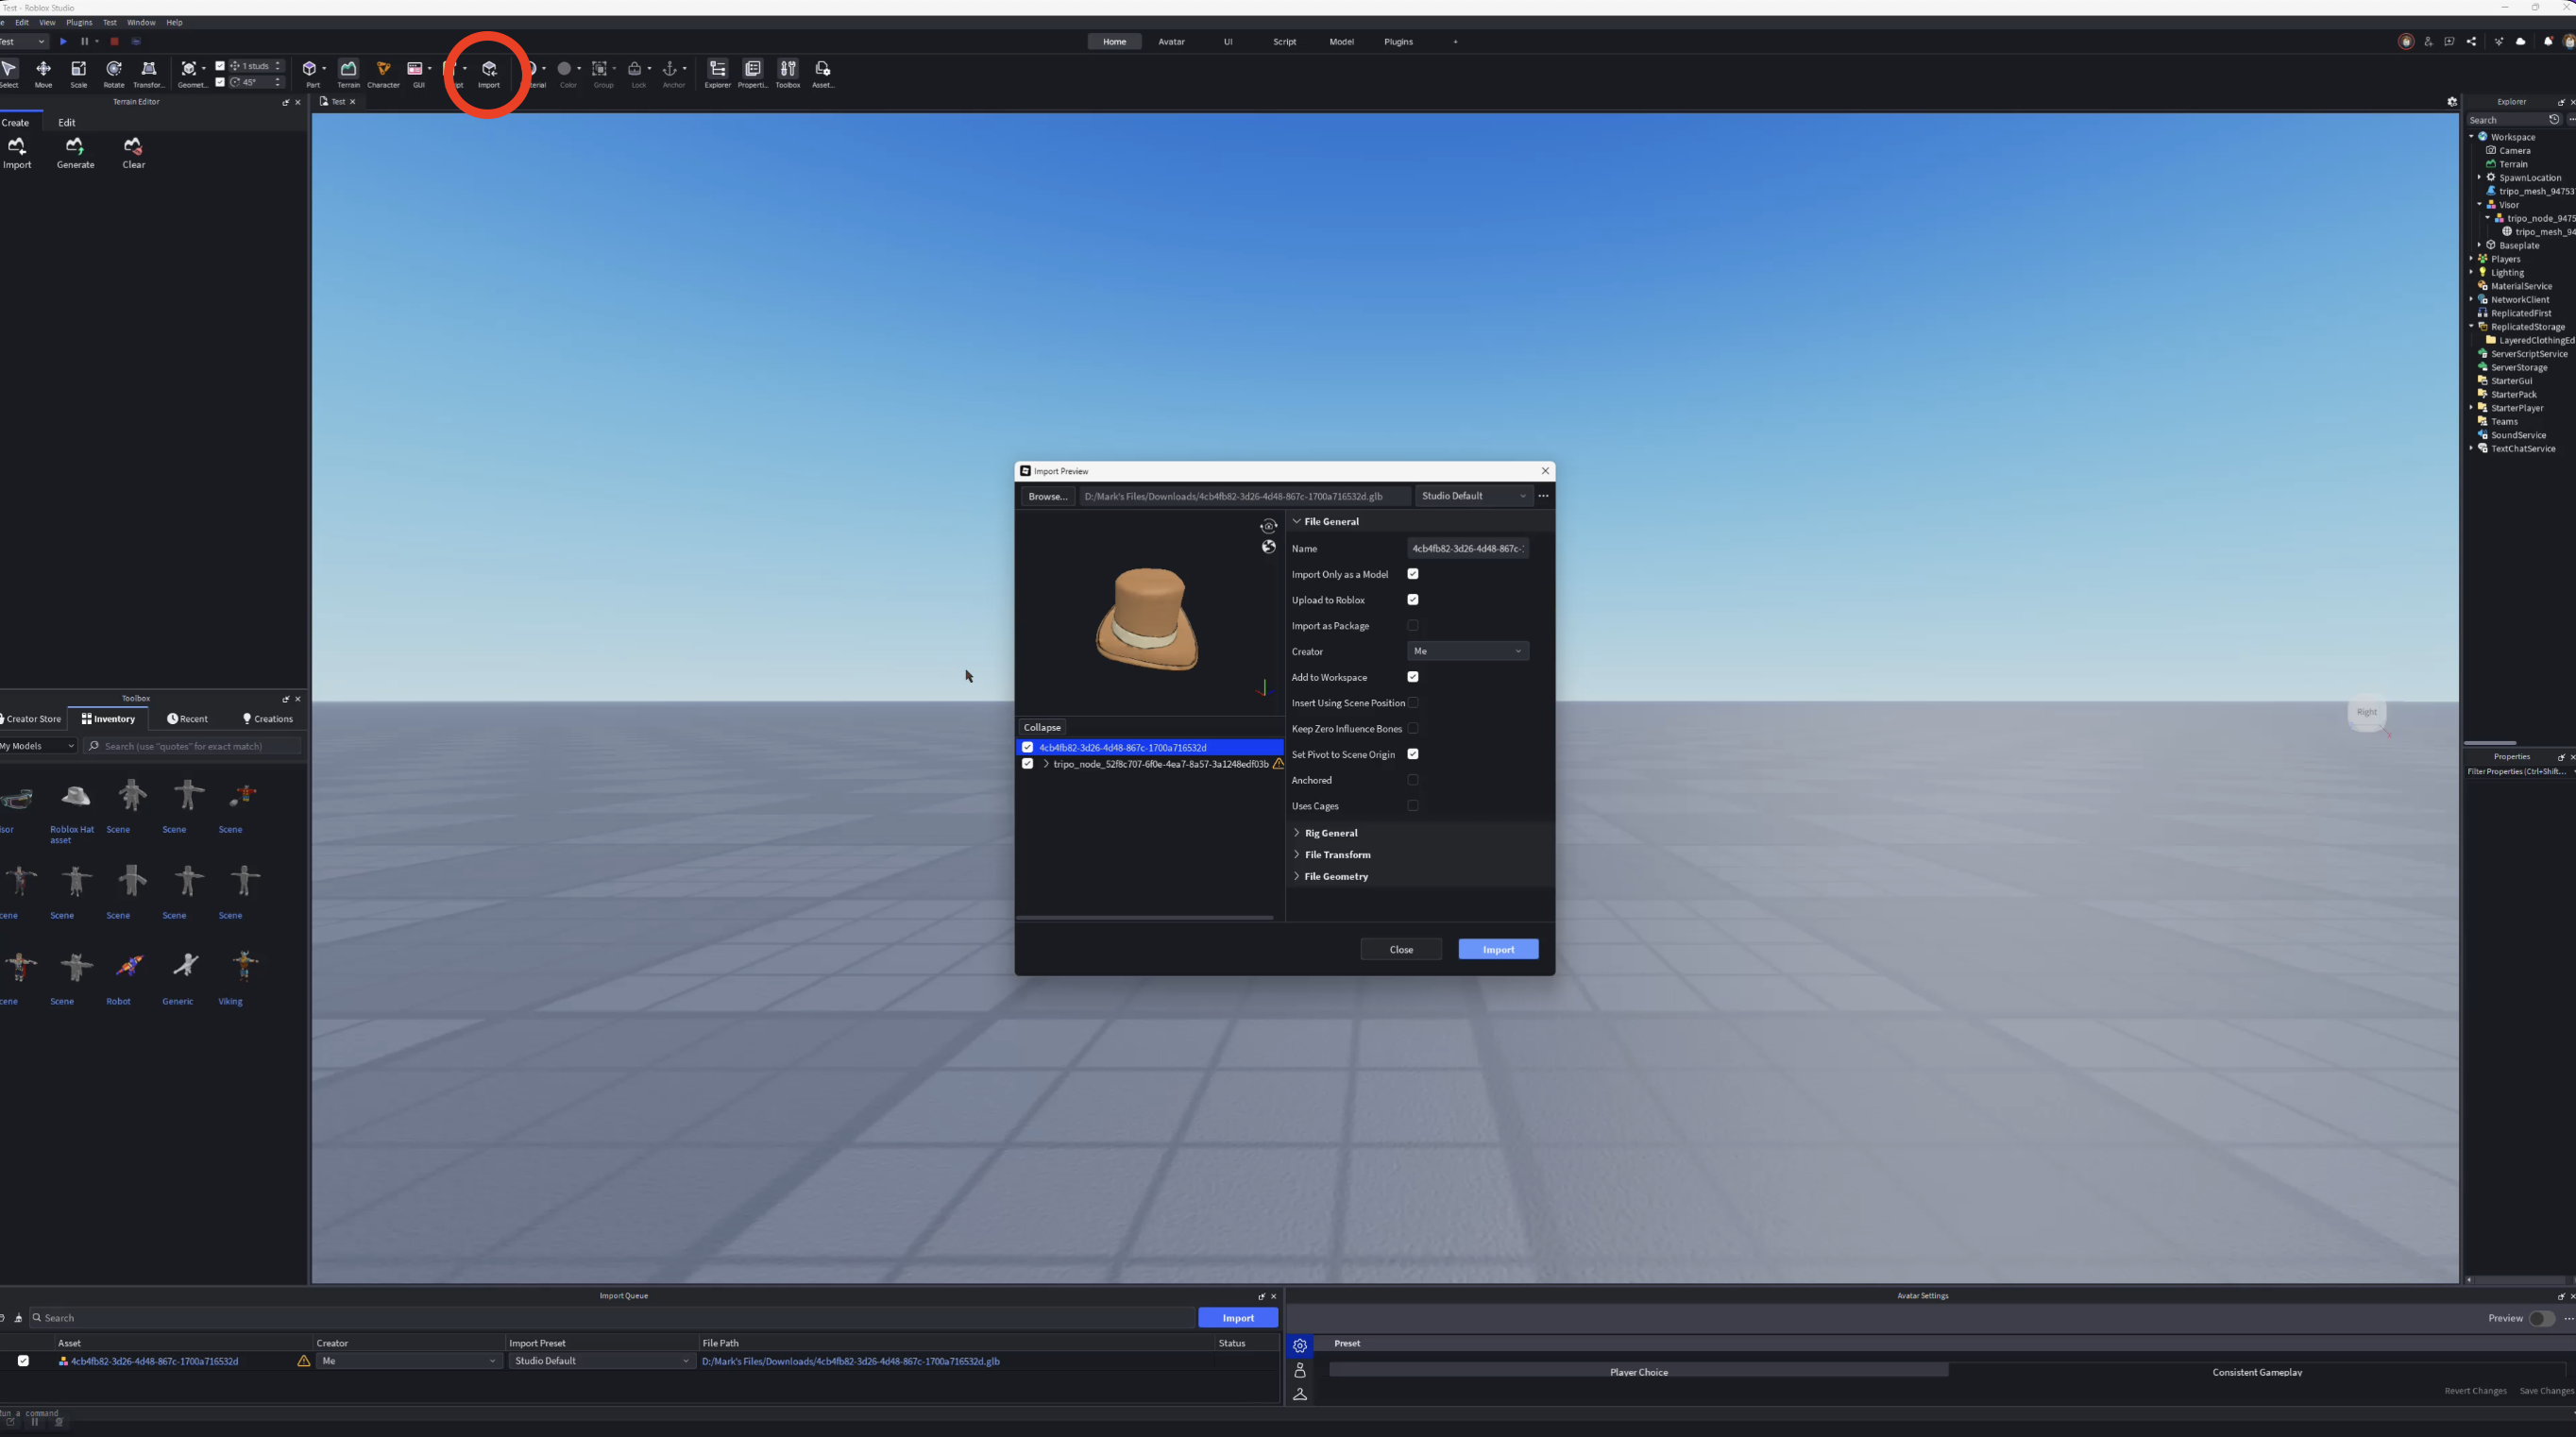Open the Terrain editor tool
Viewport: 2576px width, 1437px height.
pyautogui.click(x=348, y=72)
